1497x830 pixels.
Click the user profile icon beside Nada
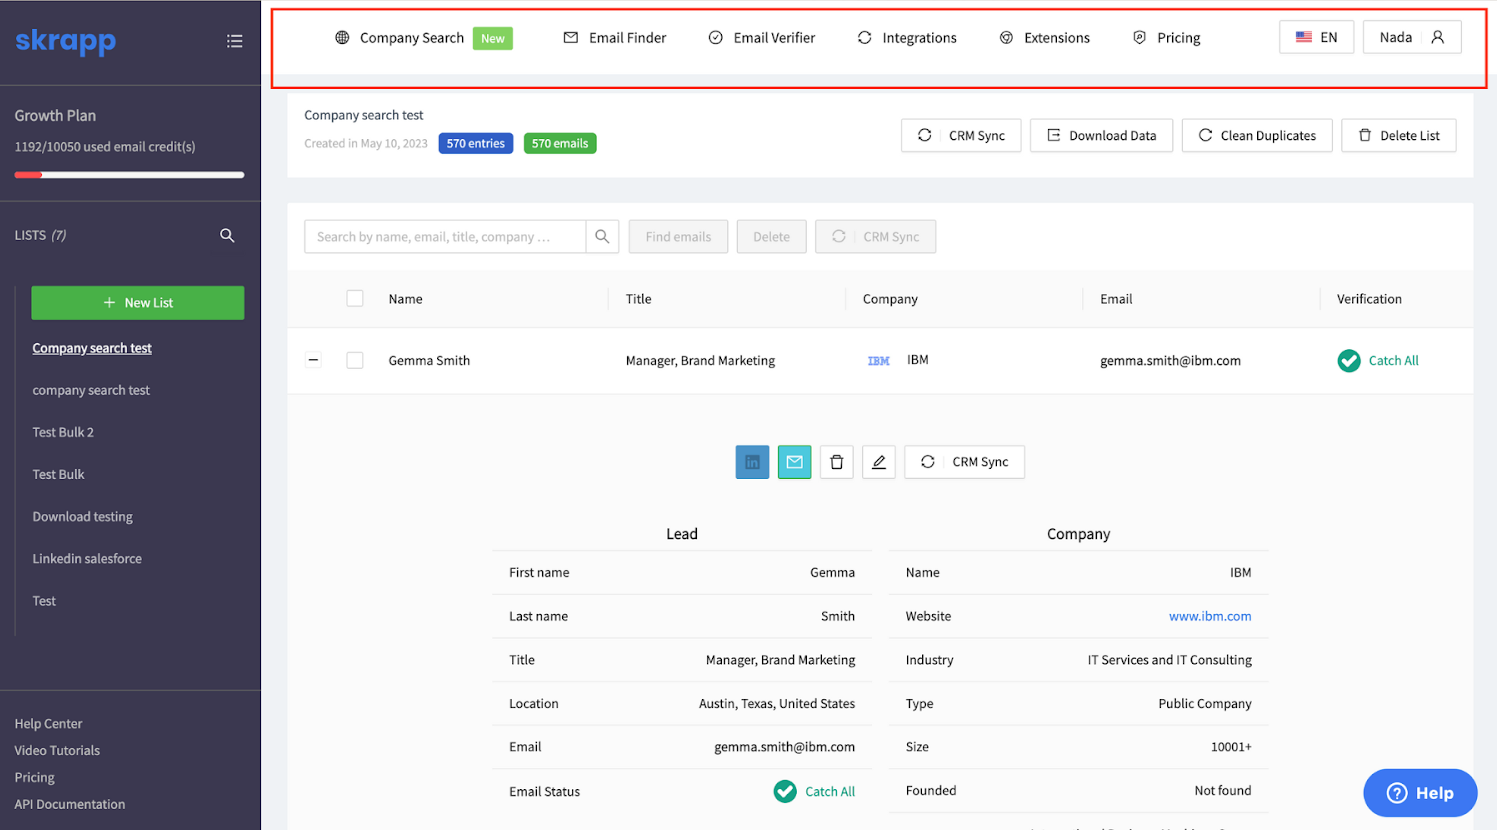pyautogui.click(x=1437, y=37)
